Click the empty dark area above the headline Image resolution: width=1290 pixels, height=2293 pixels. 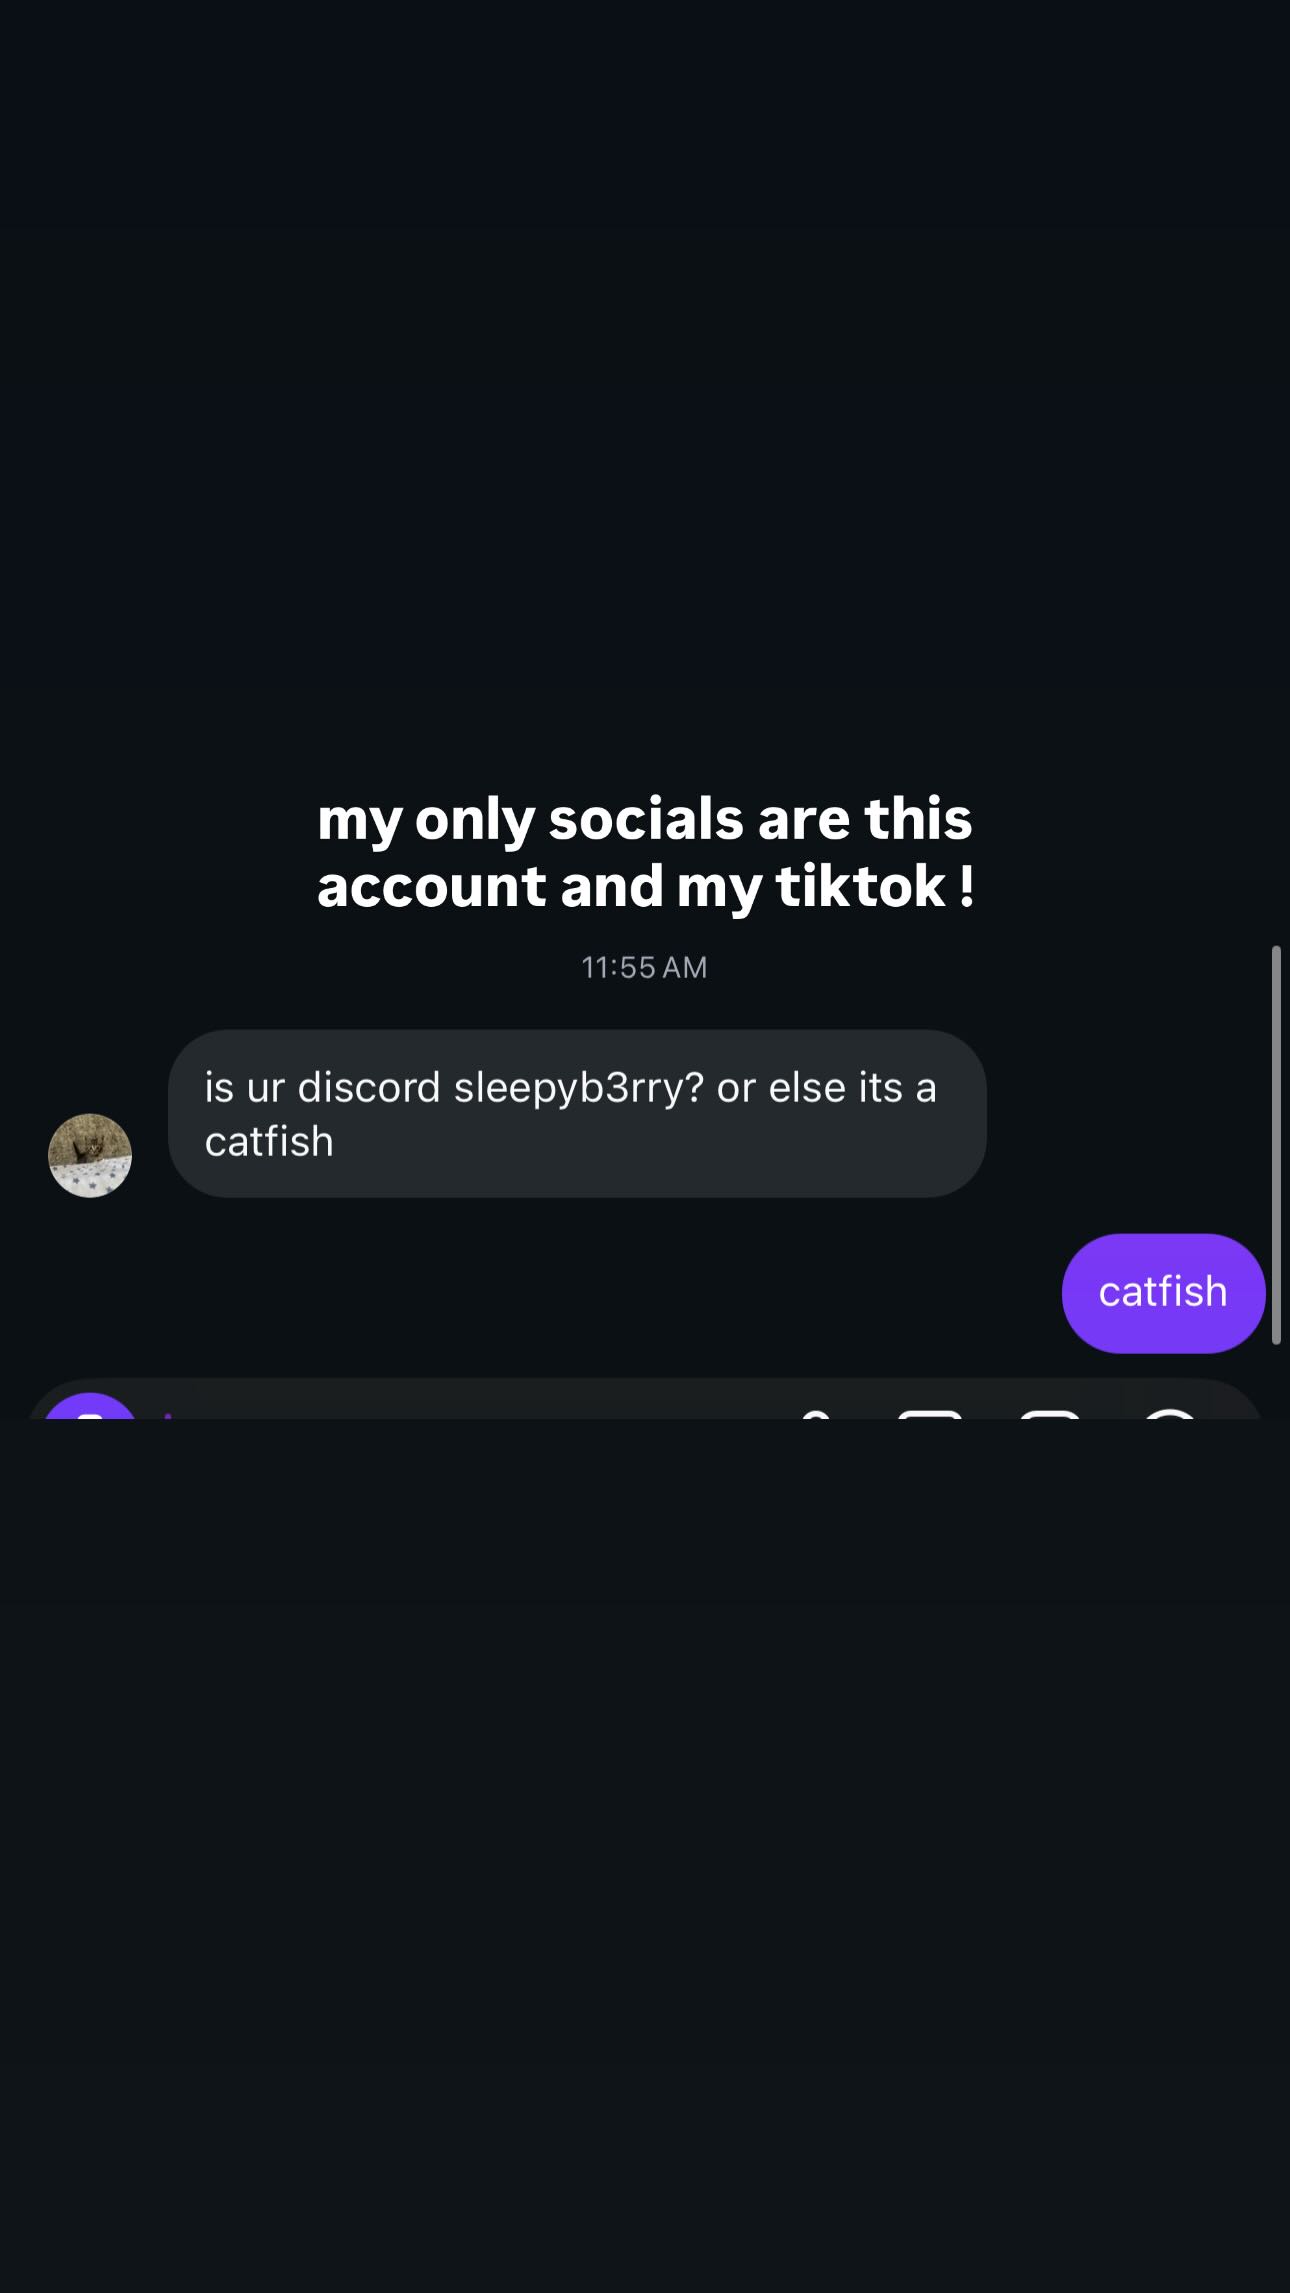point(645,380)
